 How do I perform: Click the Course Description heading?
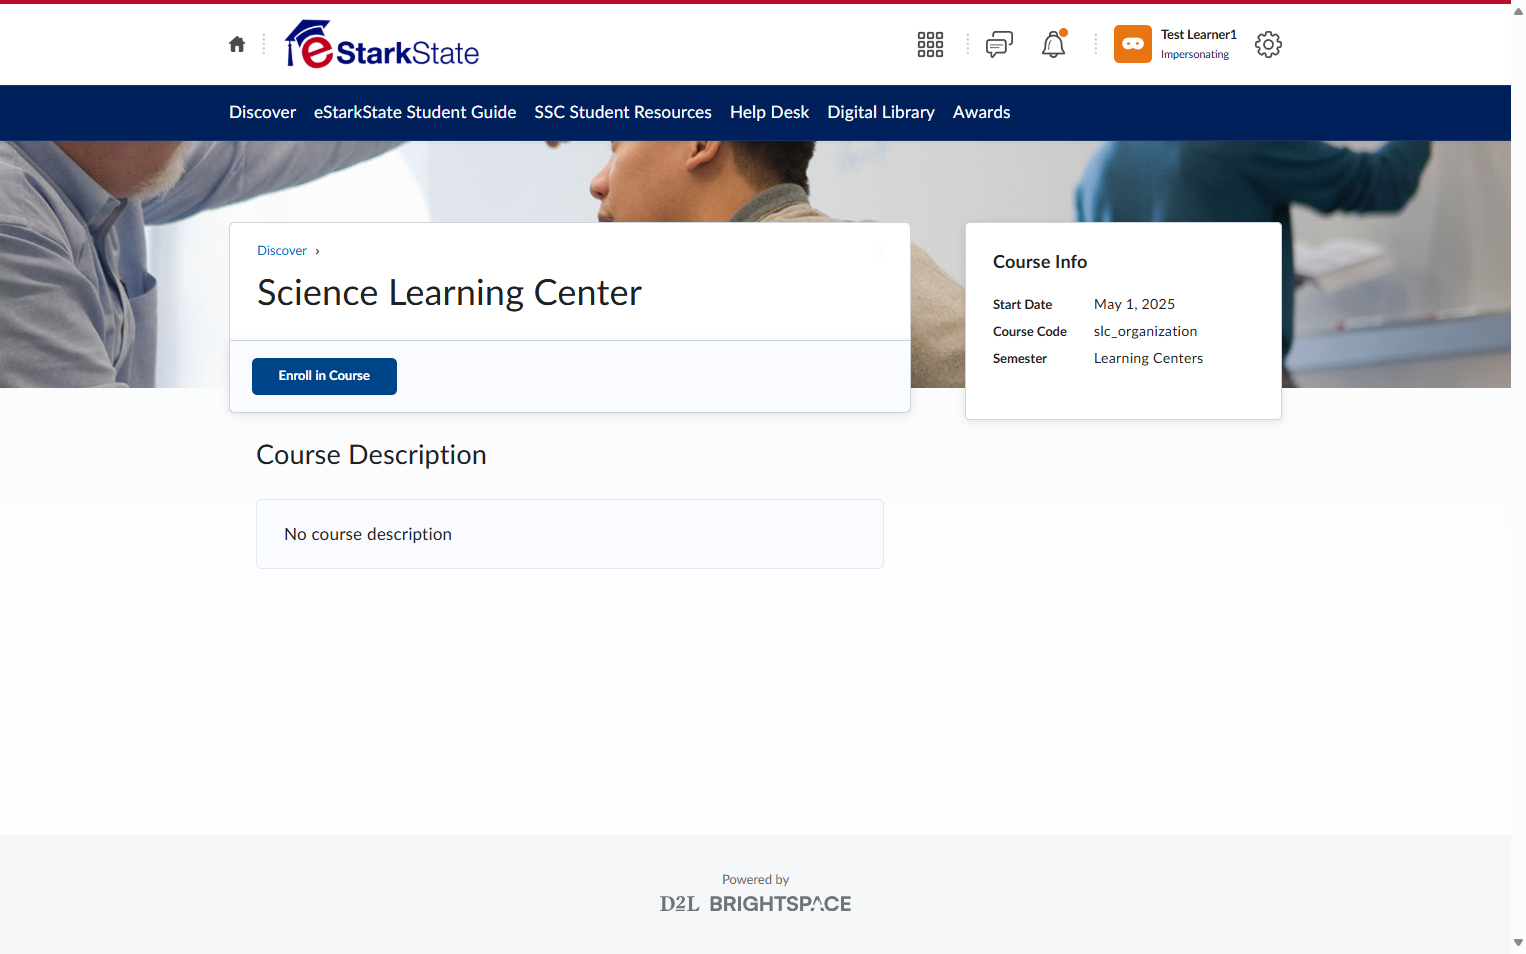point(371,455)
